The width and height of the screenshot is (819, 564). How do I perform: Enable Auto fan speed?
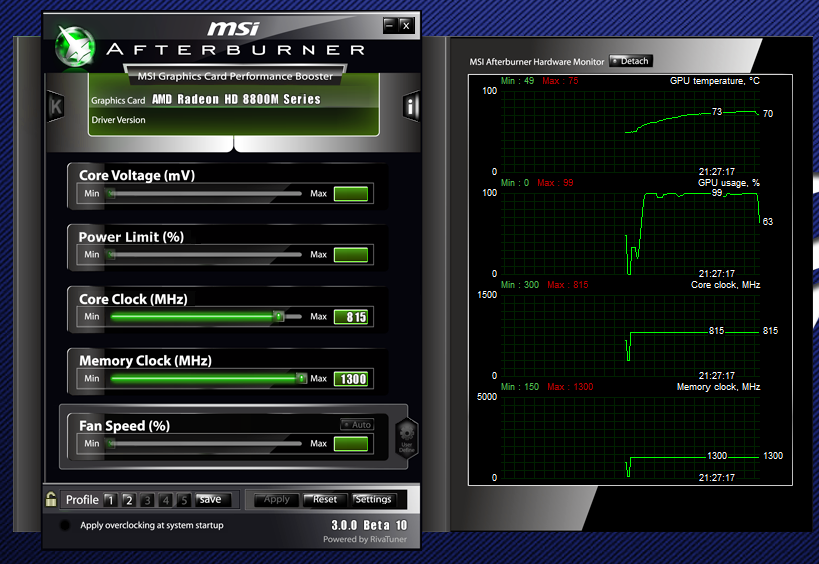[357, 425]
